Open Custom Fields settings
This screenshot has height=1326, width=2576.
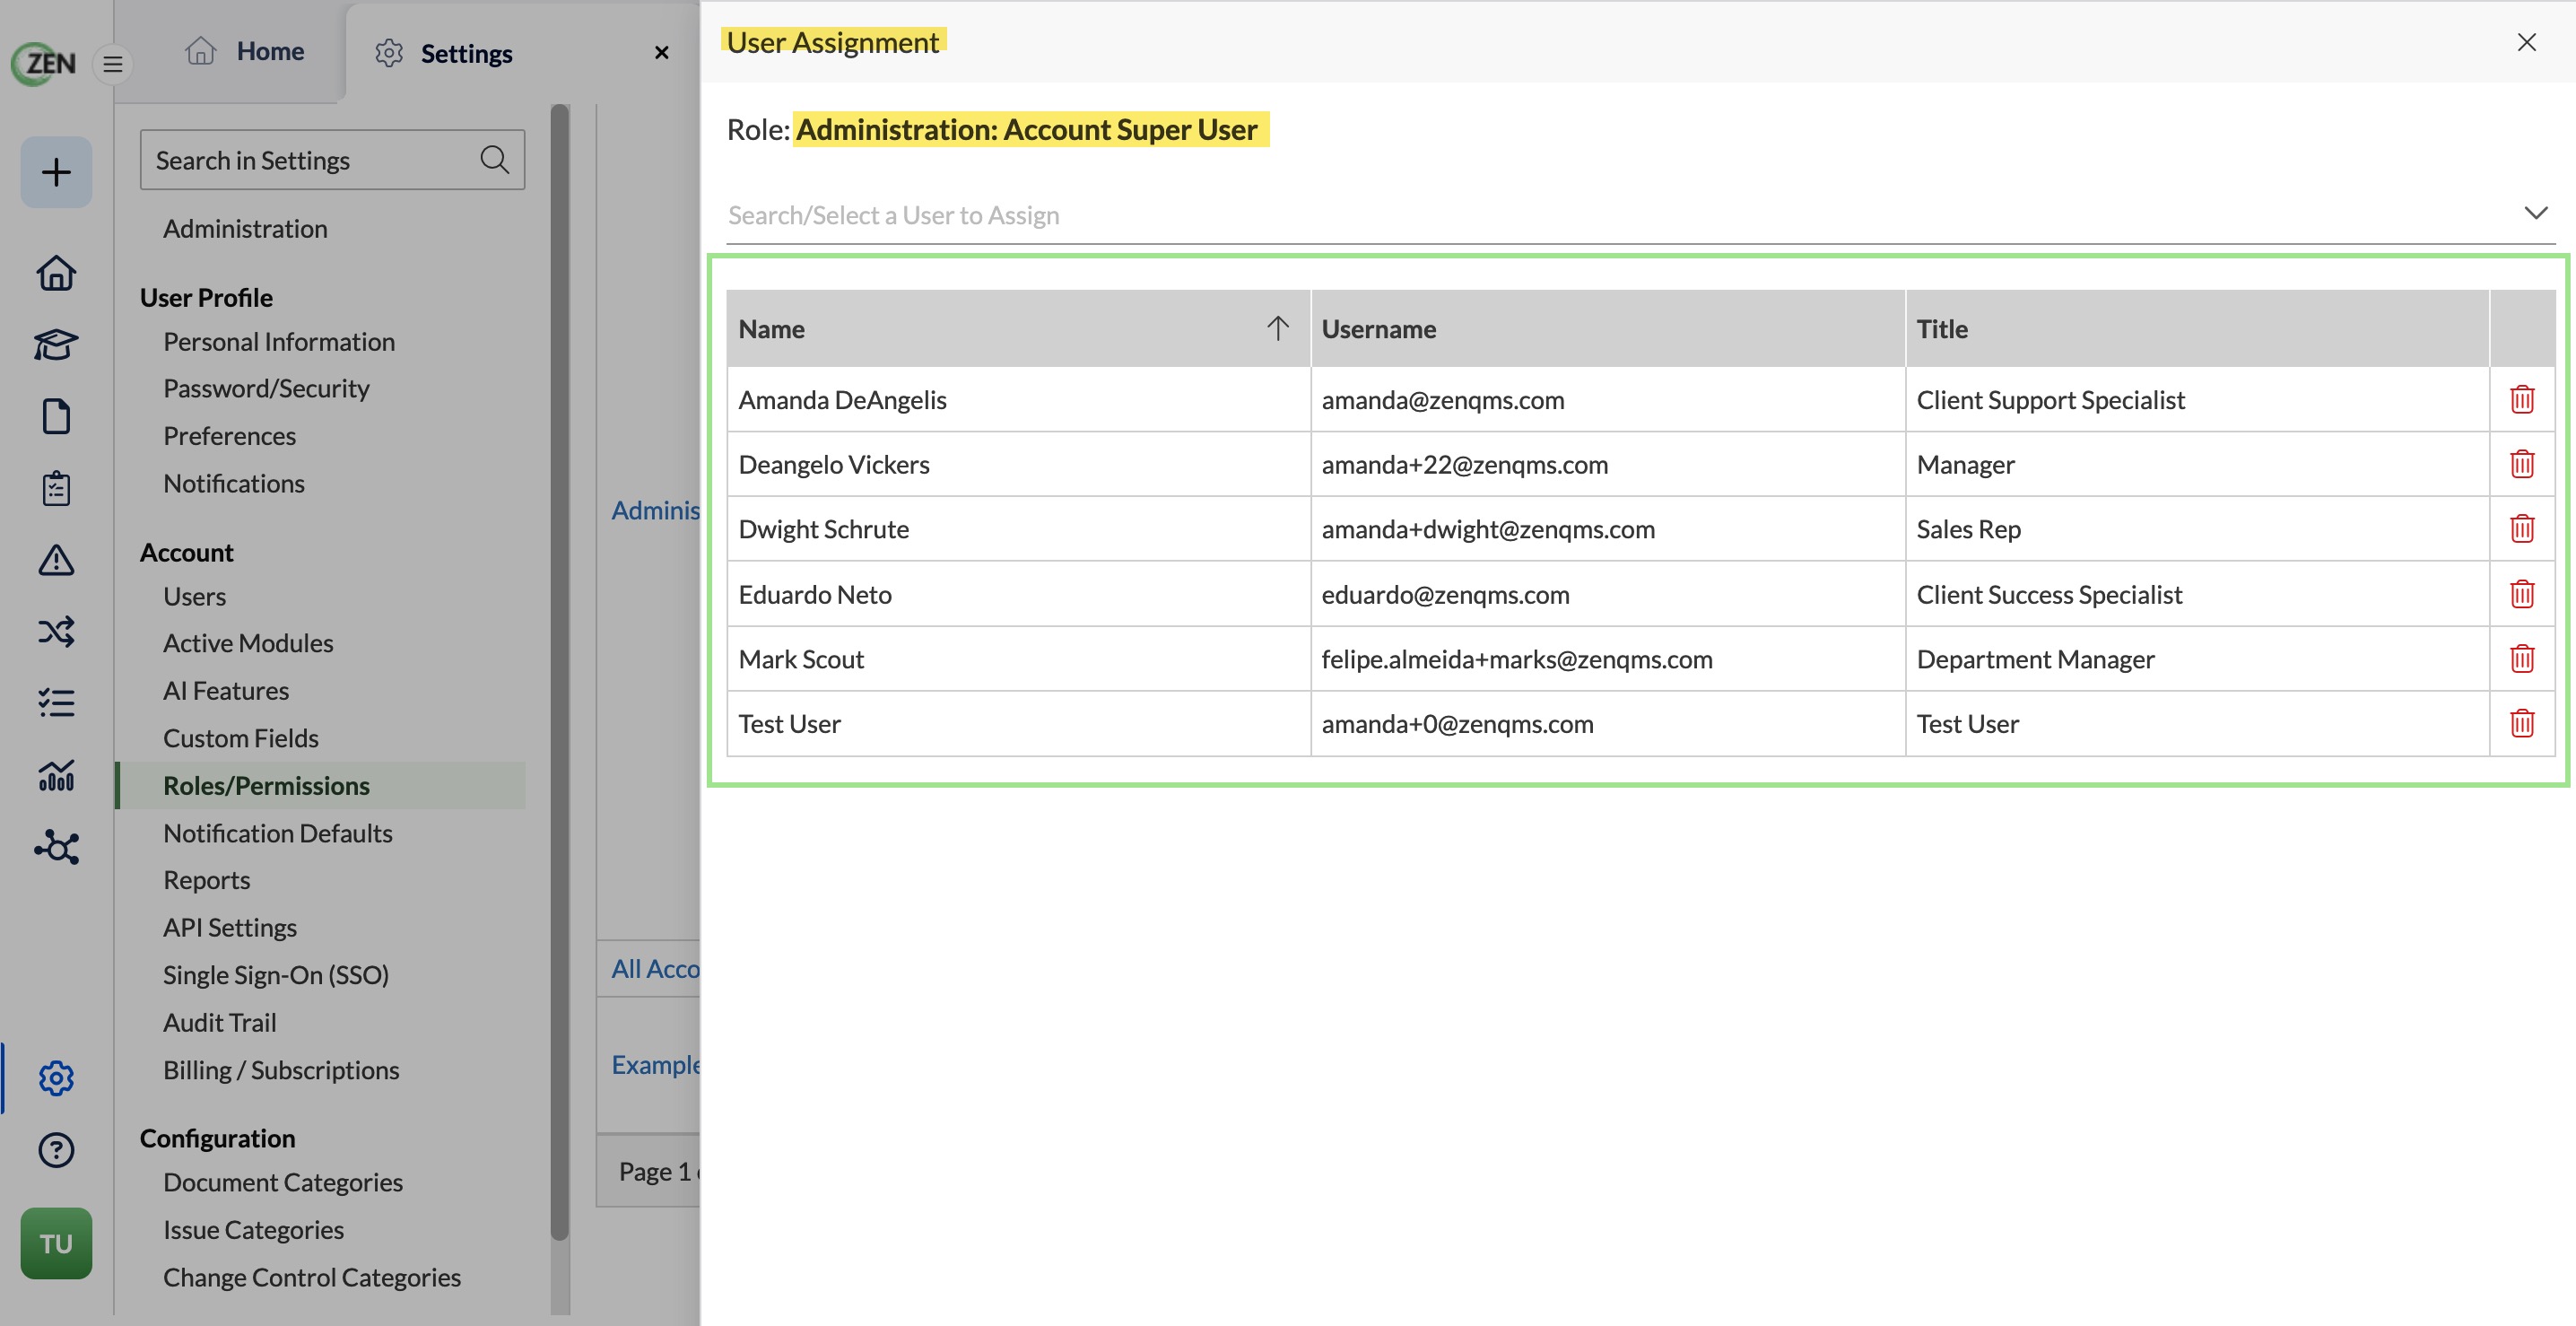click(241, 738)
